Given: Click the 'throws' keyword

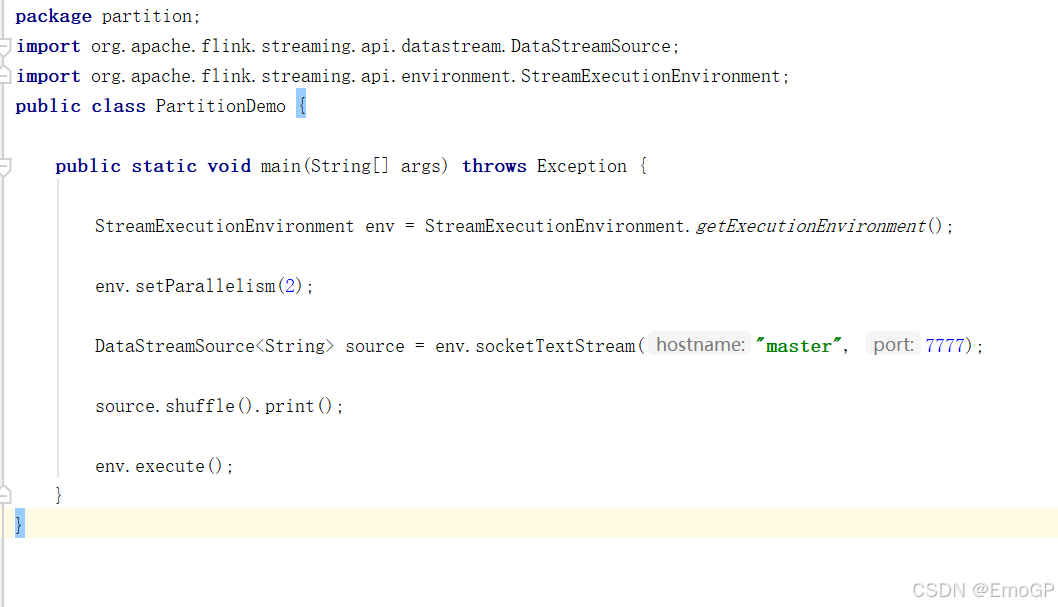Looking at the screenshot, I should pyautogui.click(x=494, y=166).
